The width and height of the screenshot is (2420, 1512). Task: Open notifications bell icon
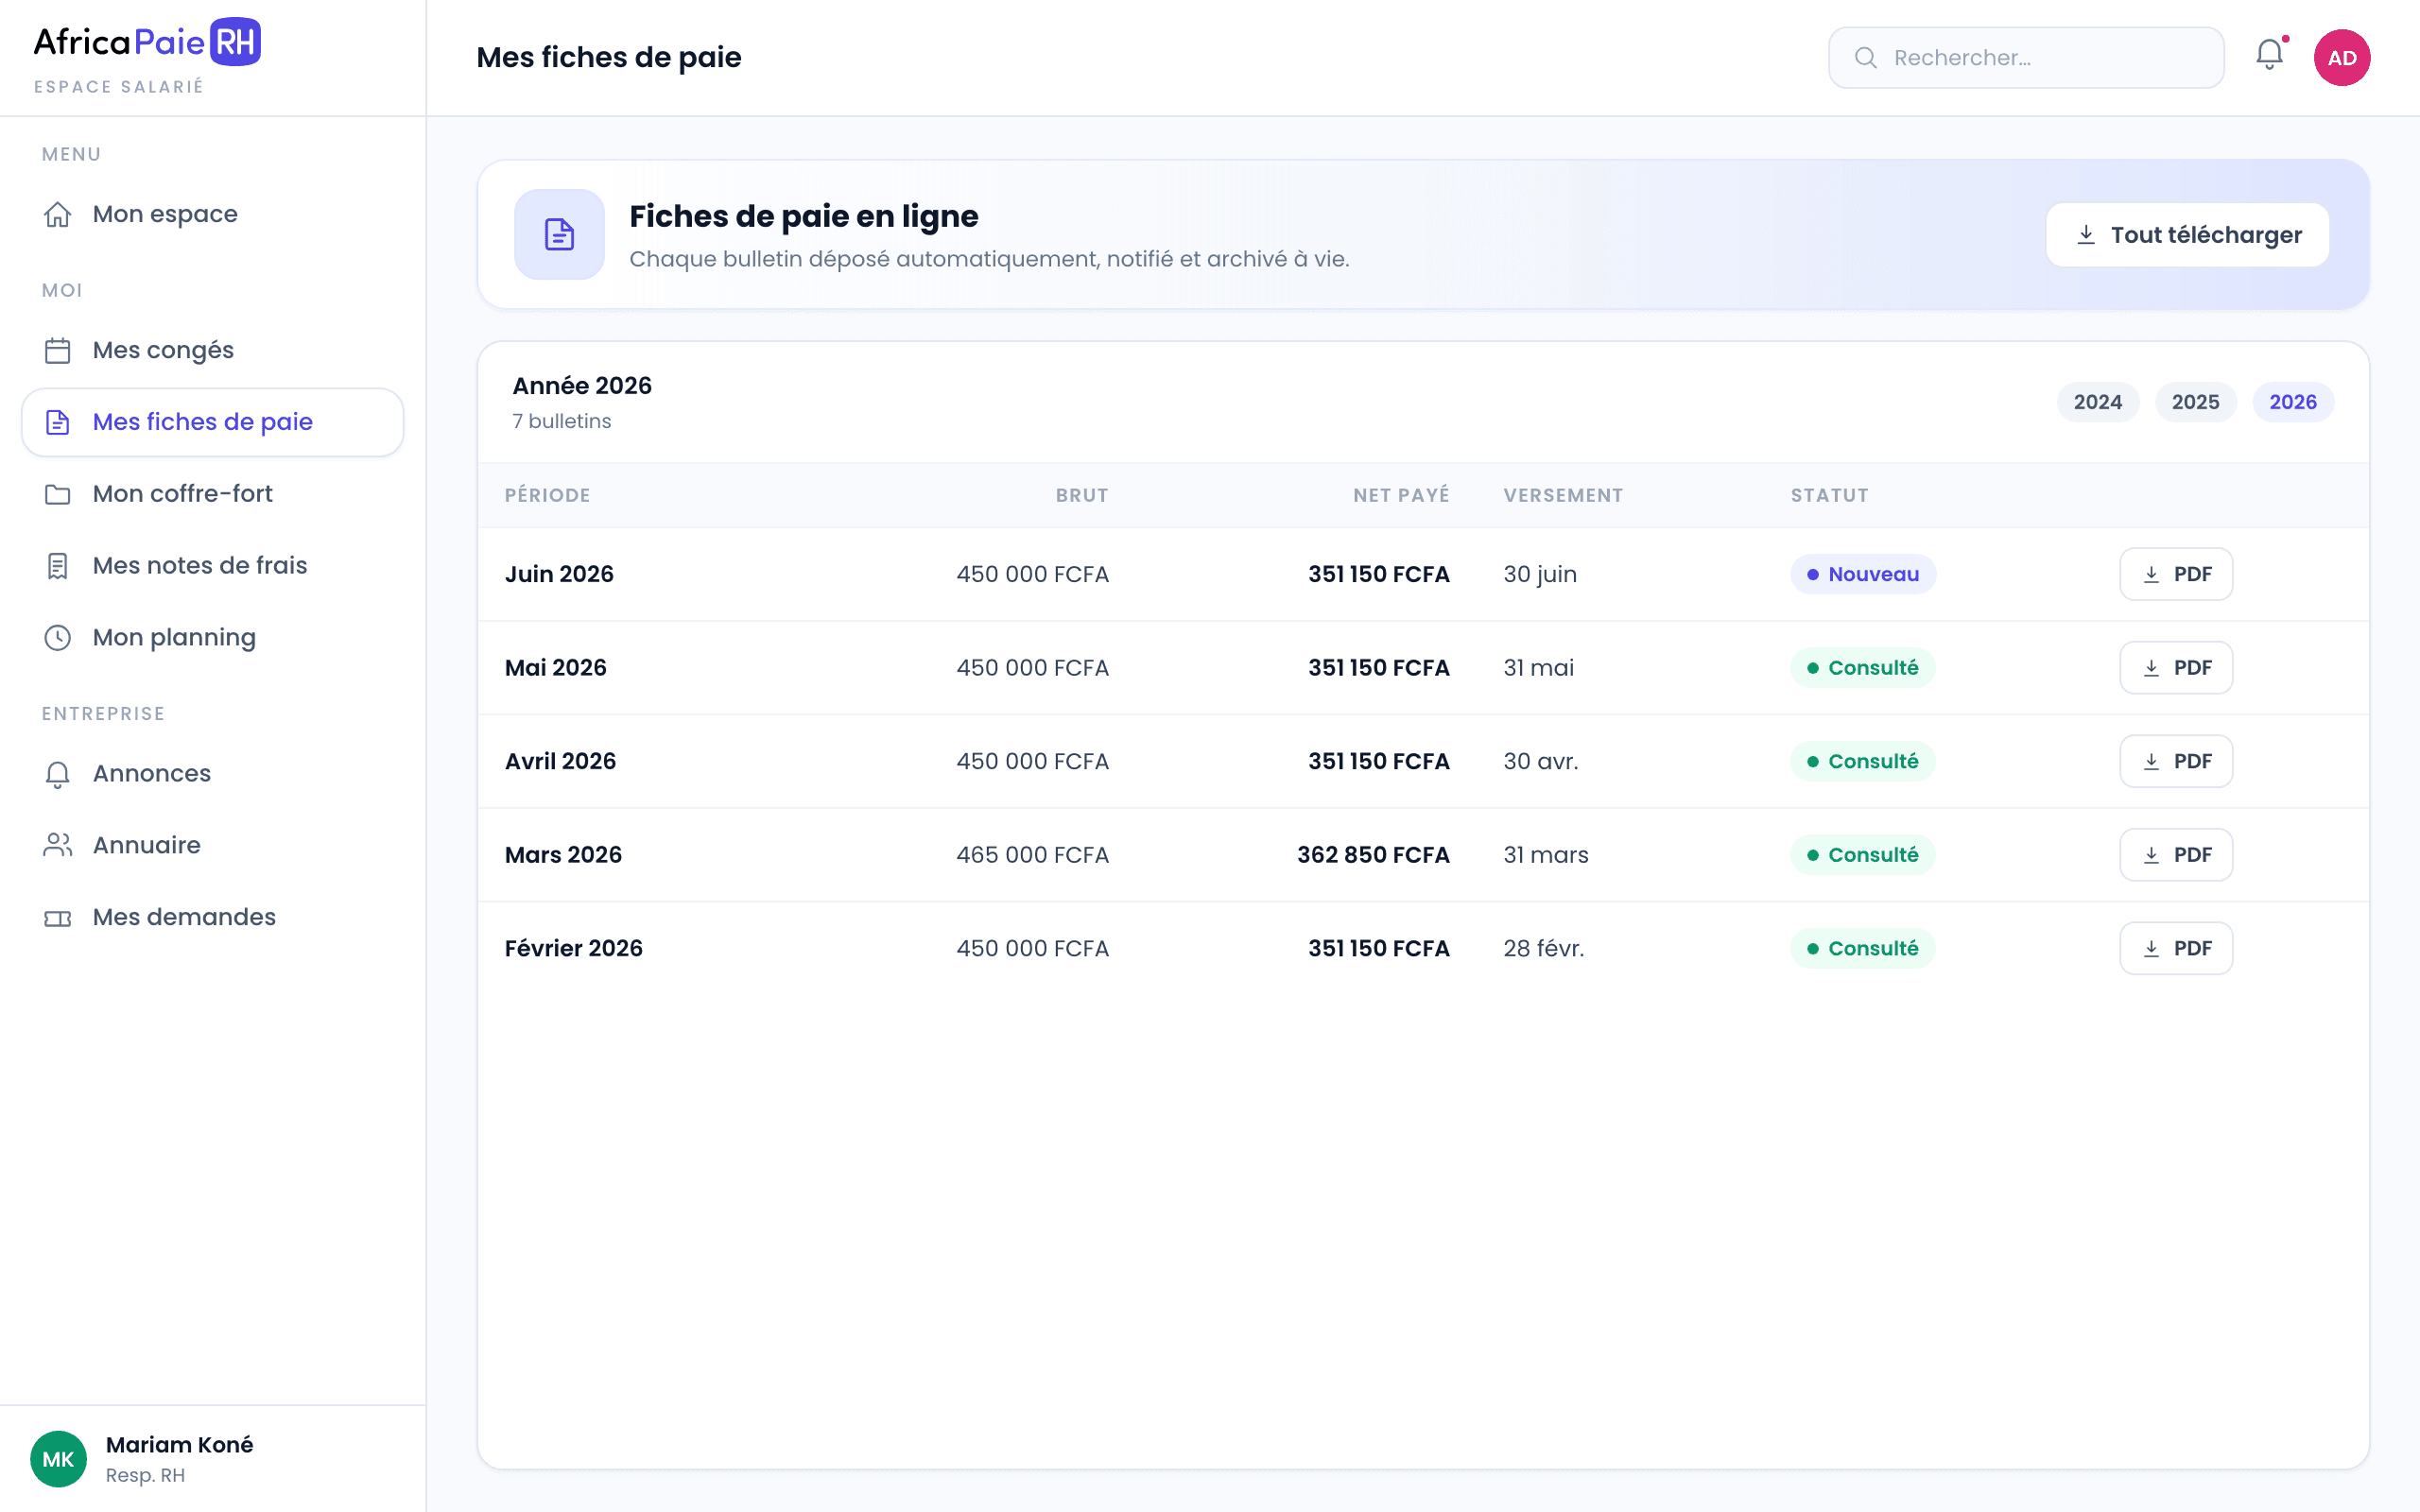click(x=2269, y=56)
